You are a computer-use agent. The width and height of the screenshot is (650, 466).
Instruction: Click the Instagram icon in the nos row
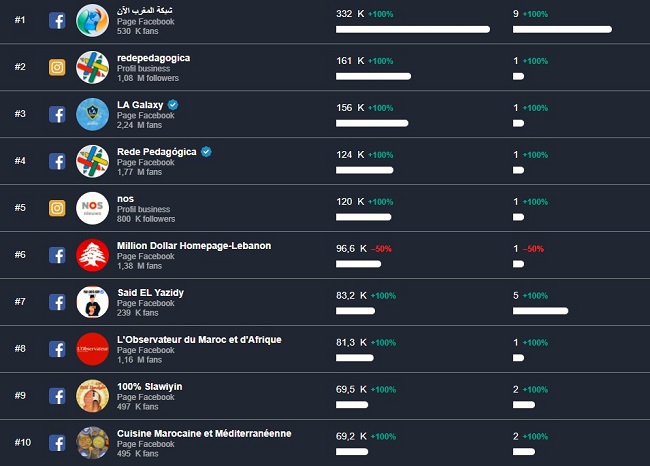pyautogui.click(x=57, y=208)
